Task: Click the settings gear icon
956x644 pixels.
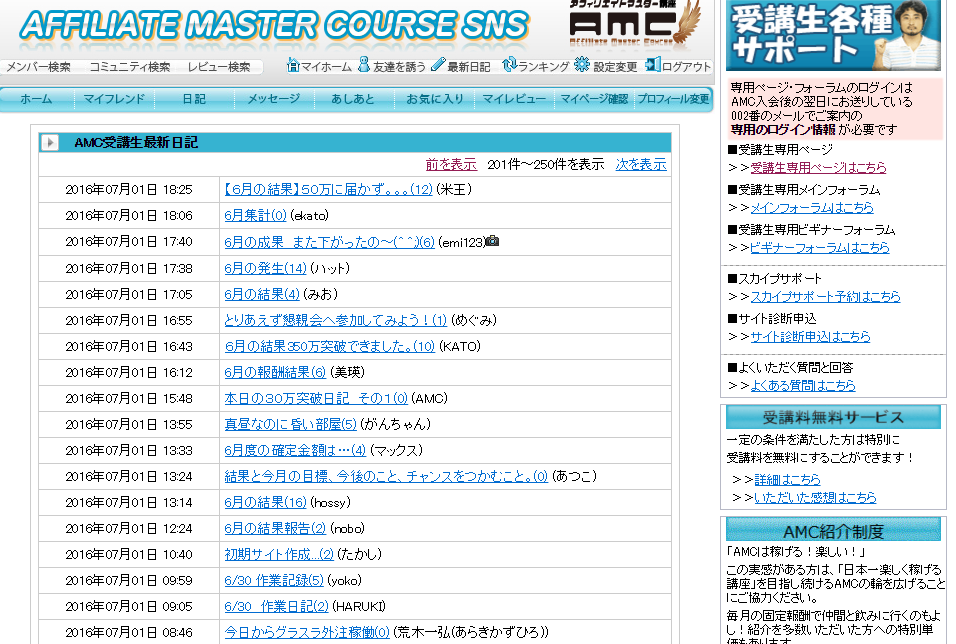Action: coord(582,65)
